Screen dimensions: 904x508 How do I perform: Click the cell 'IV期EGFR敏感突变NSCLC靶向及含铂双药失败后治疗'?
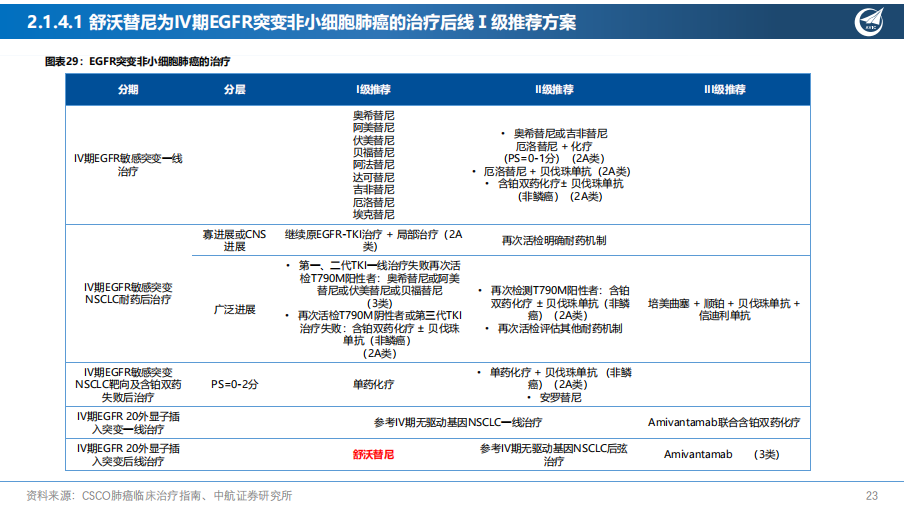(128, 385)
